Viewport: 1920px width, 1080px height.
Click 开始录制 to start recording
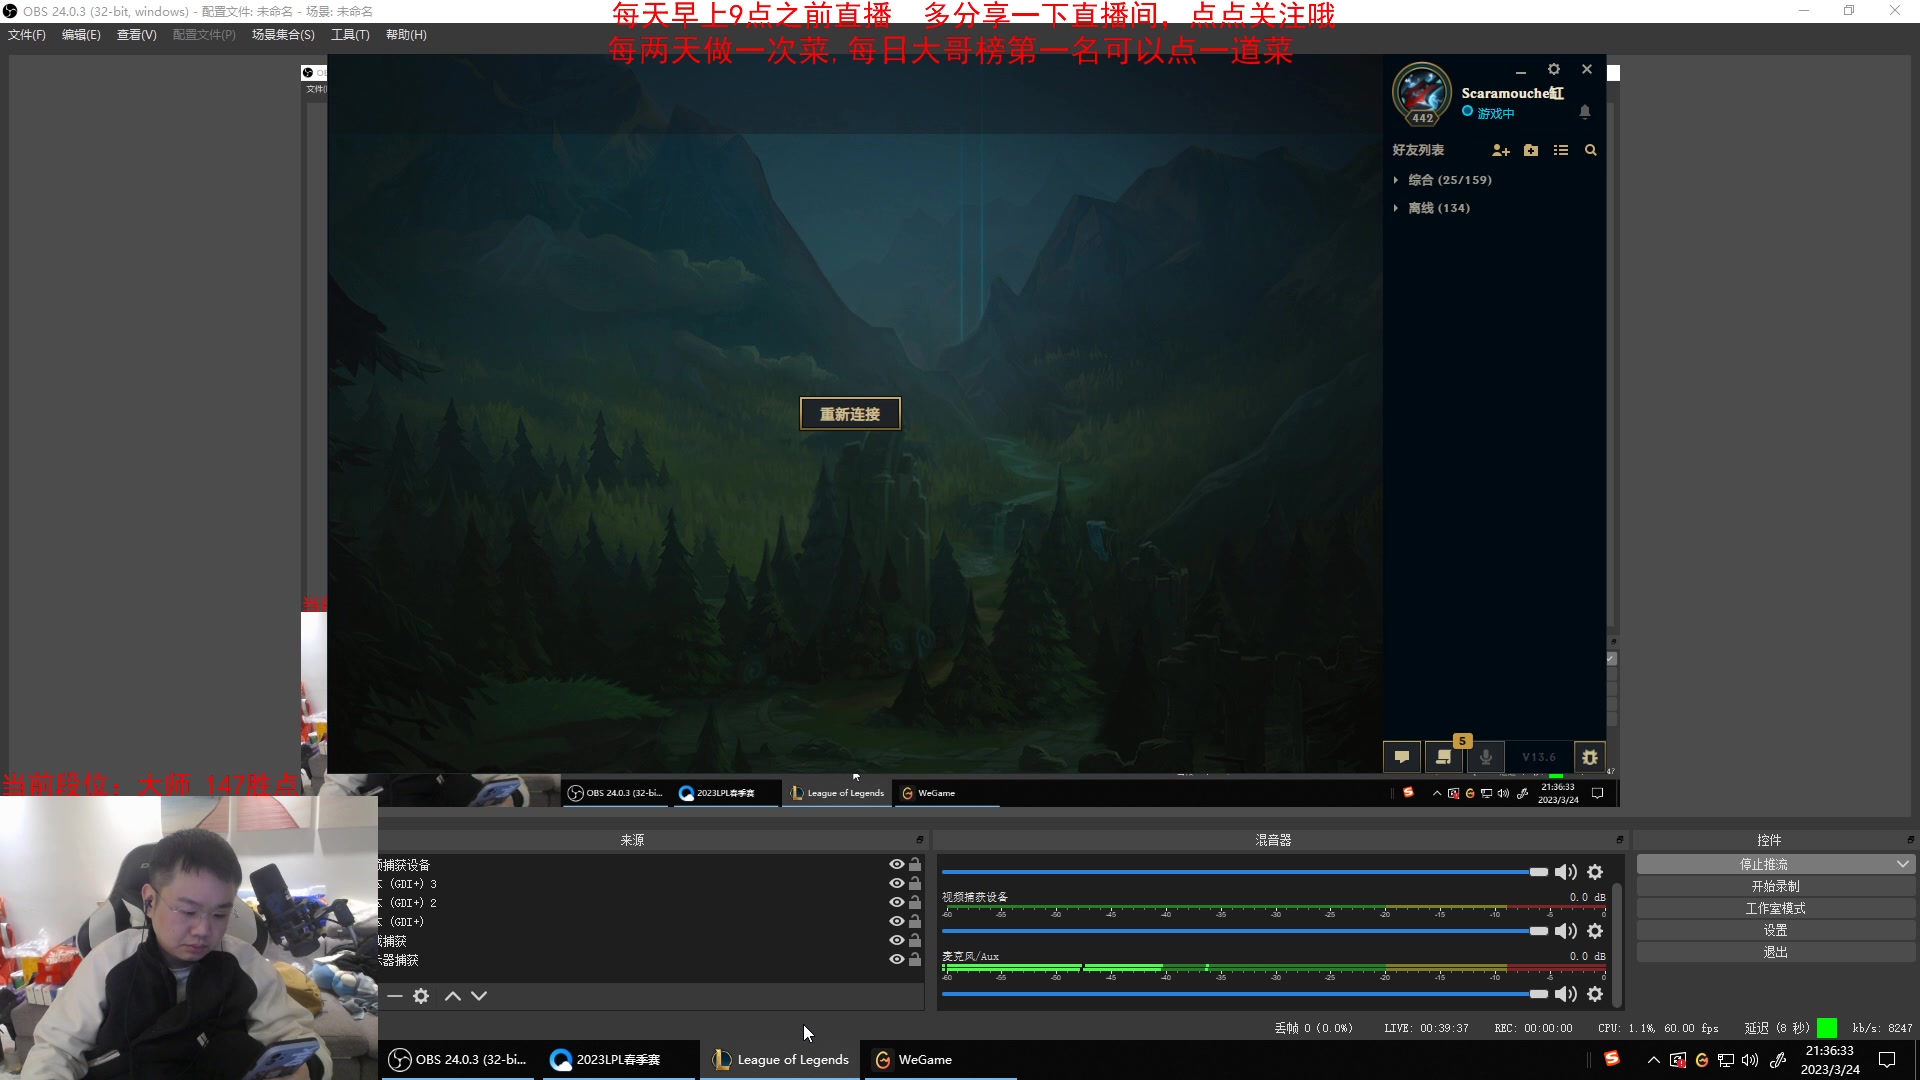pos(1776,887)
